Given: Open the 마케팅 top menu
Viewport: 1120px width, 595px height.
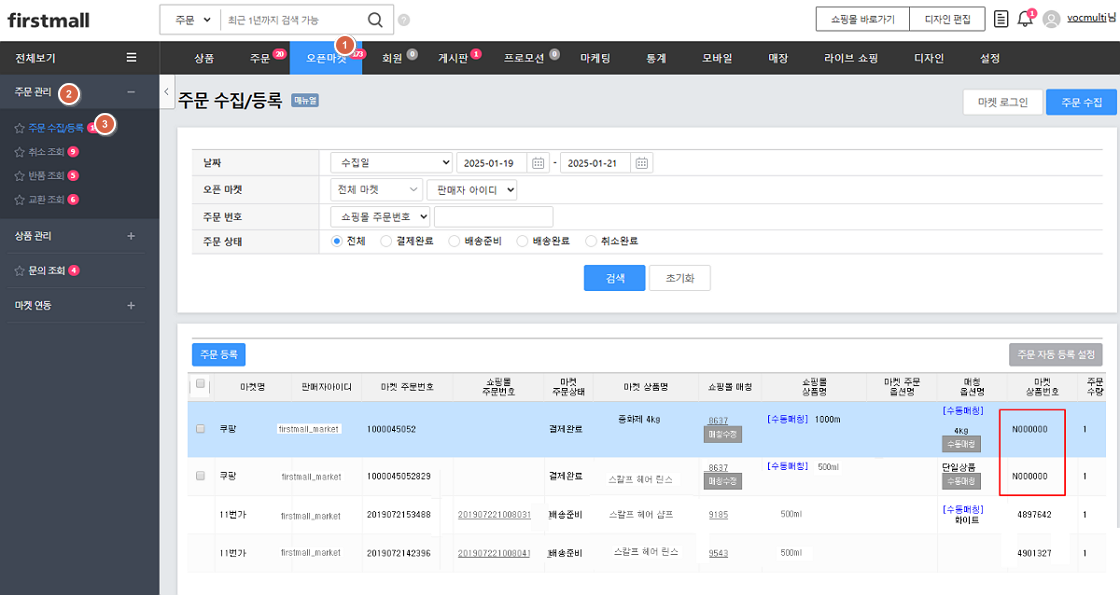Looking at the screenshot, I should (x=595, y=58).
